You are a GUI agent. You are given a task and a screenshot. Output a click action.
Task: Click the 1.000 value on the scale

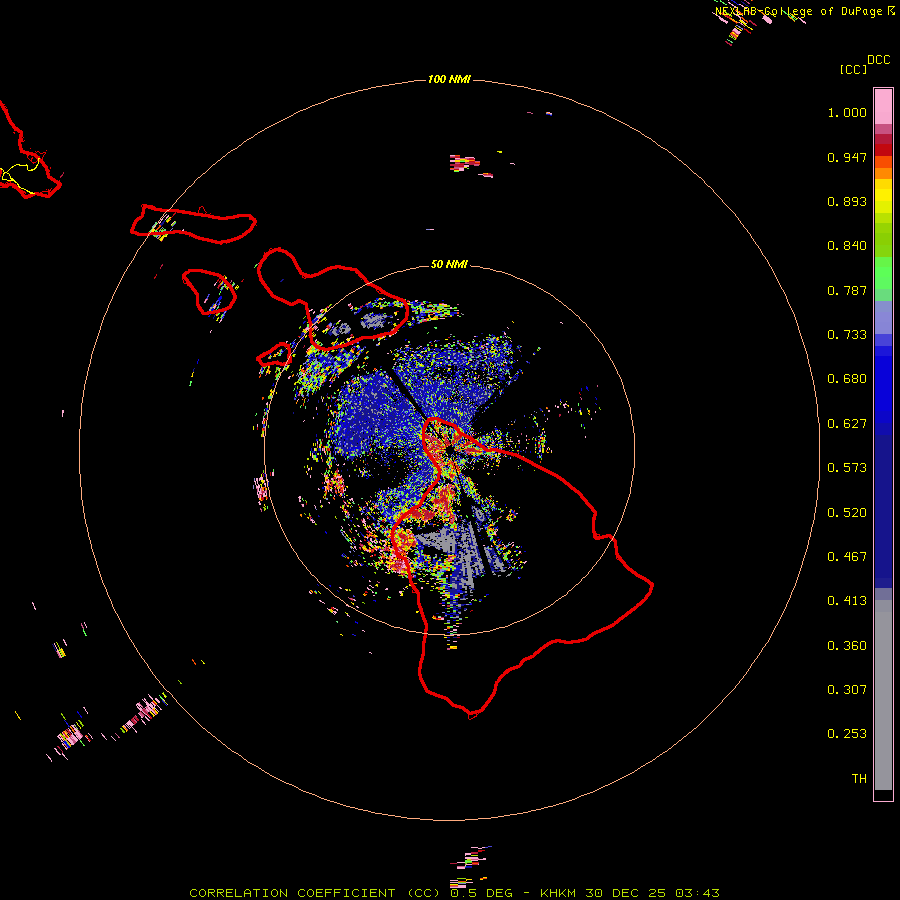[847, 112]
